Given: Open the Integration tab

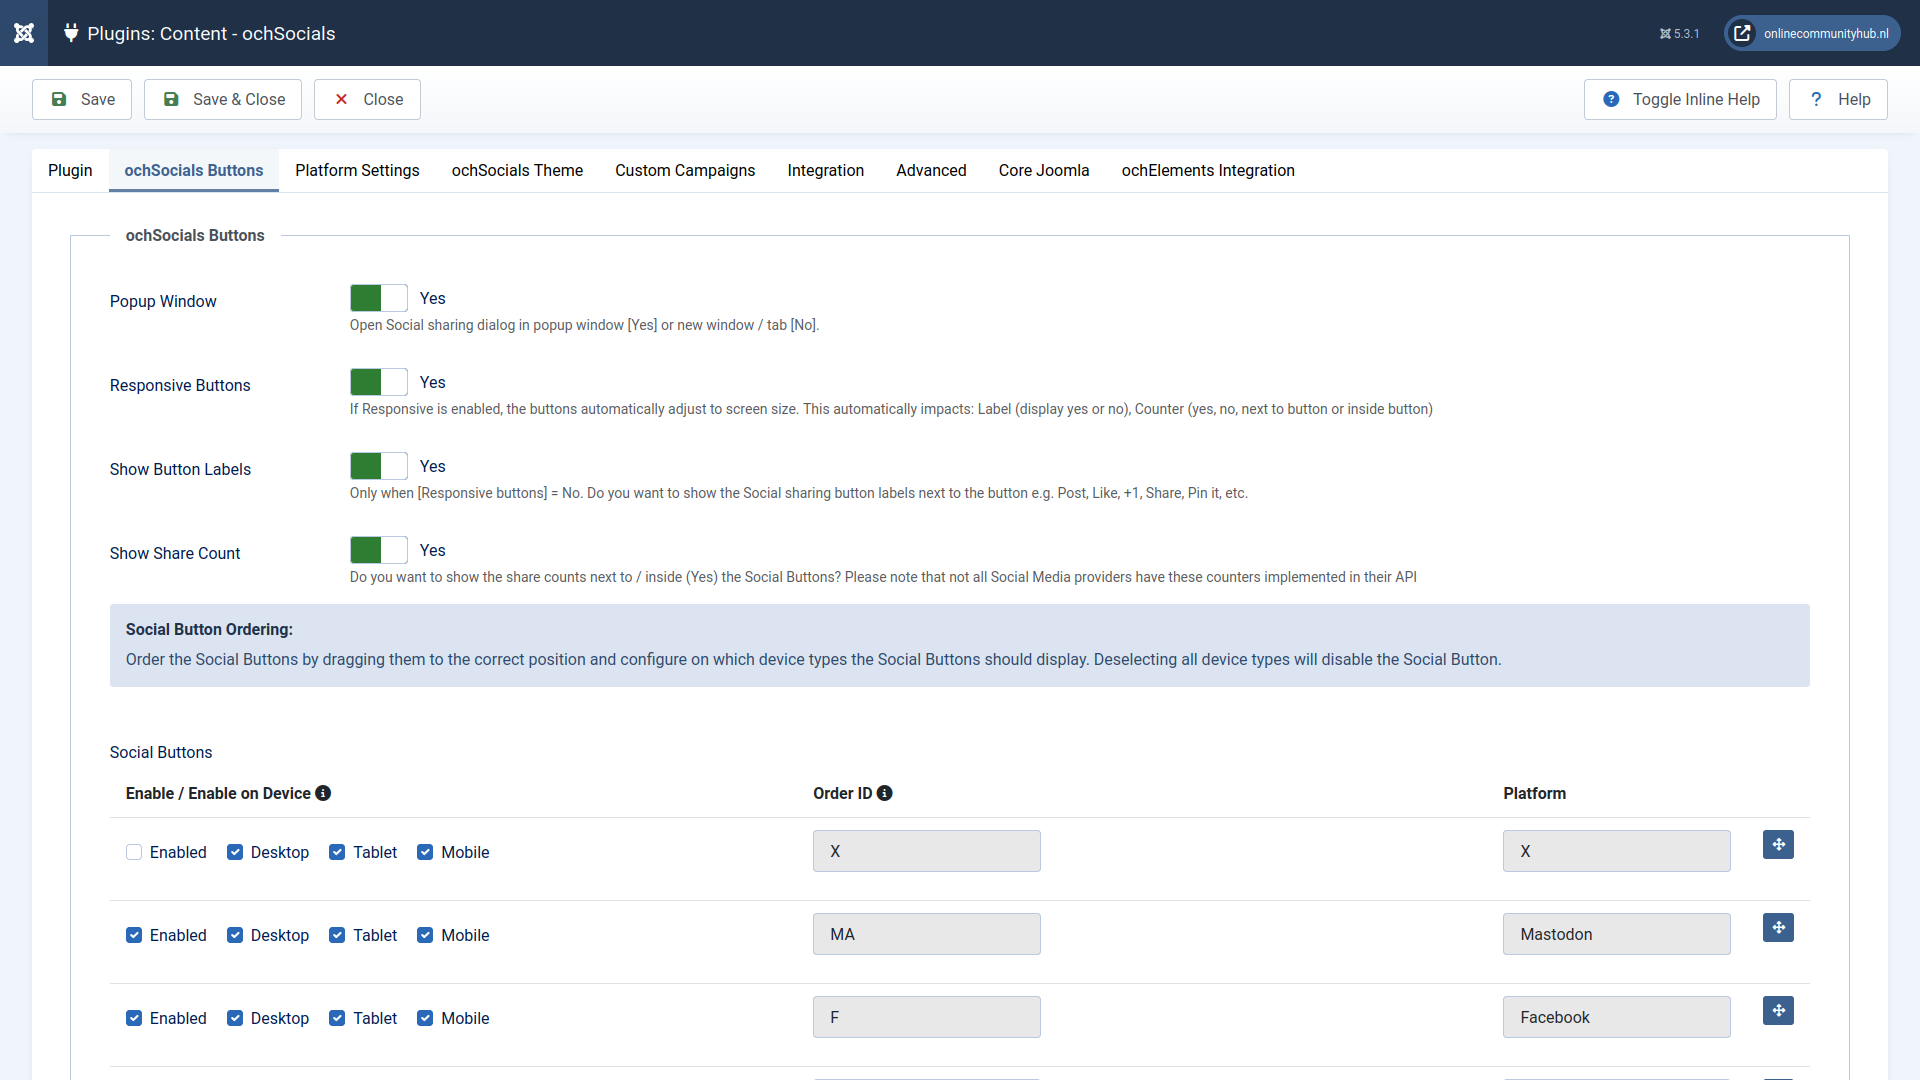Looking at the screenshot, I should pos(825,170).
